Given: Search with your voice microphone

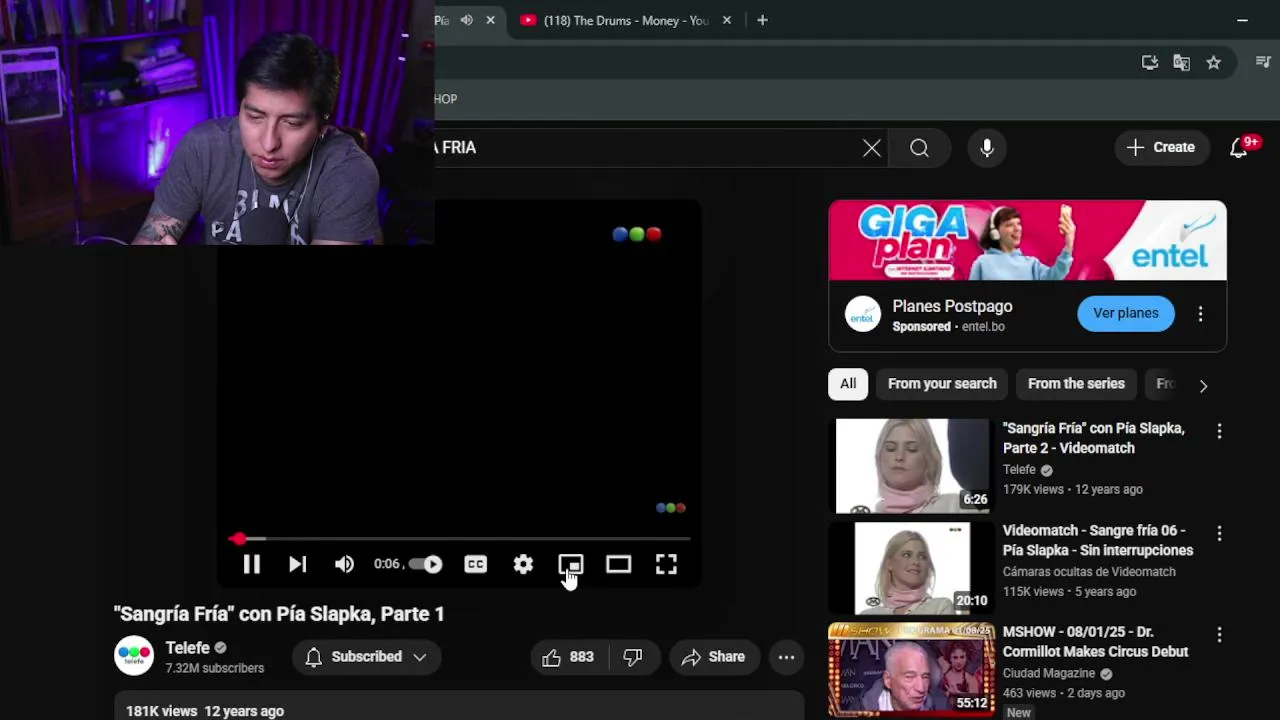Looking at the screenshot, I should [x=987, y=148].
